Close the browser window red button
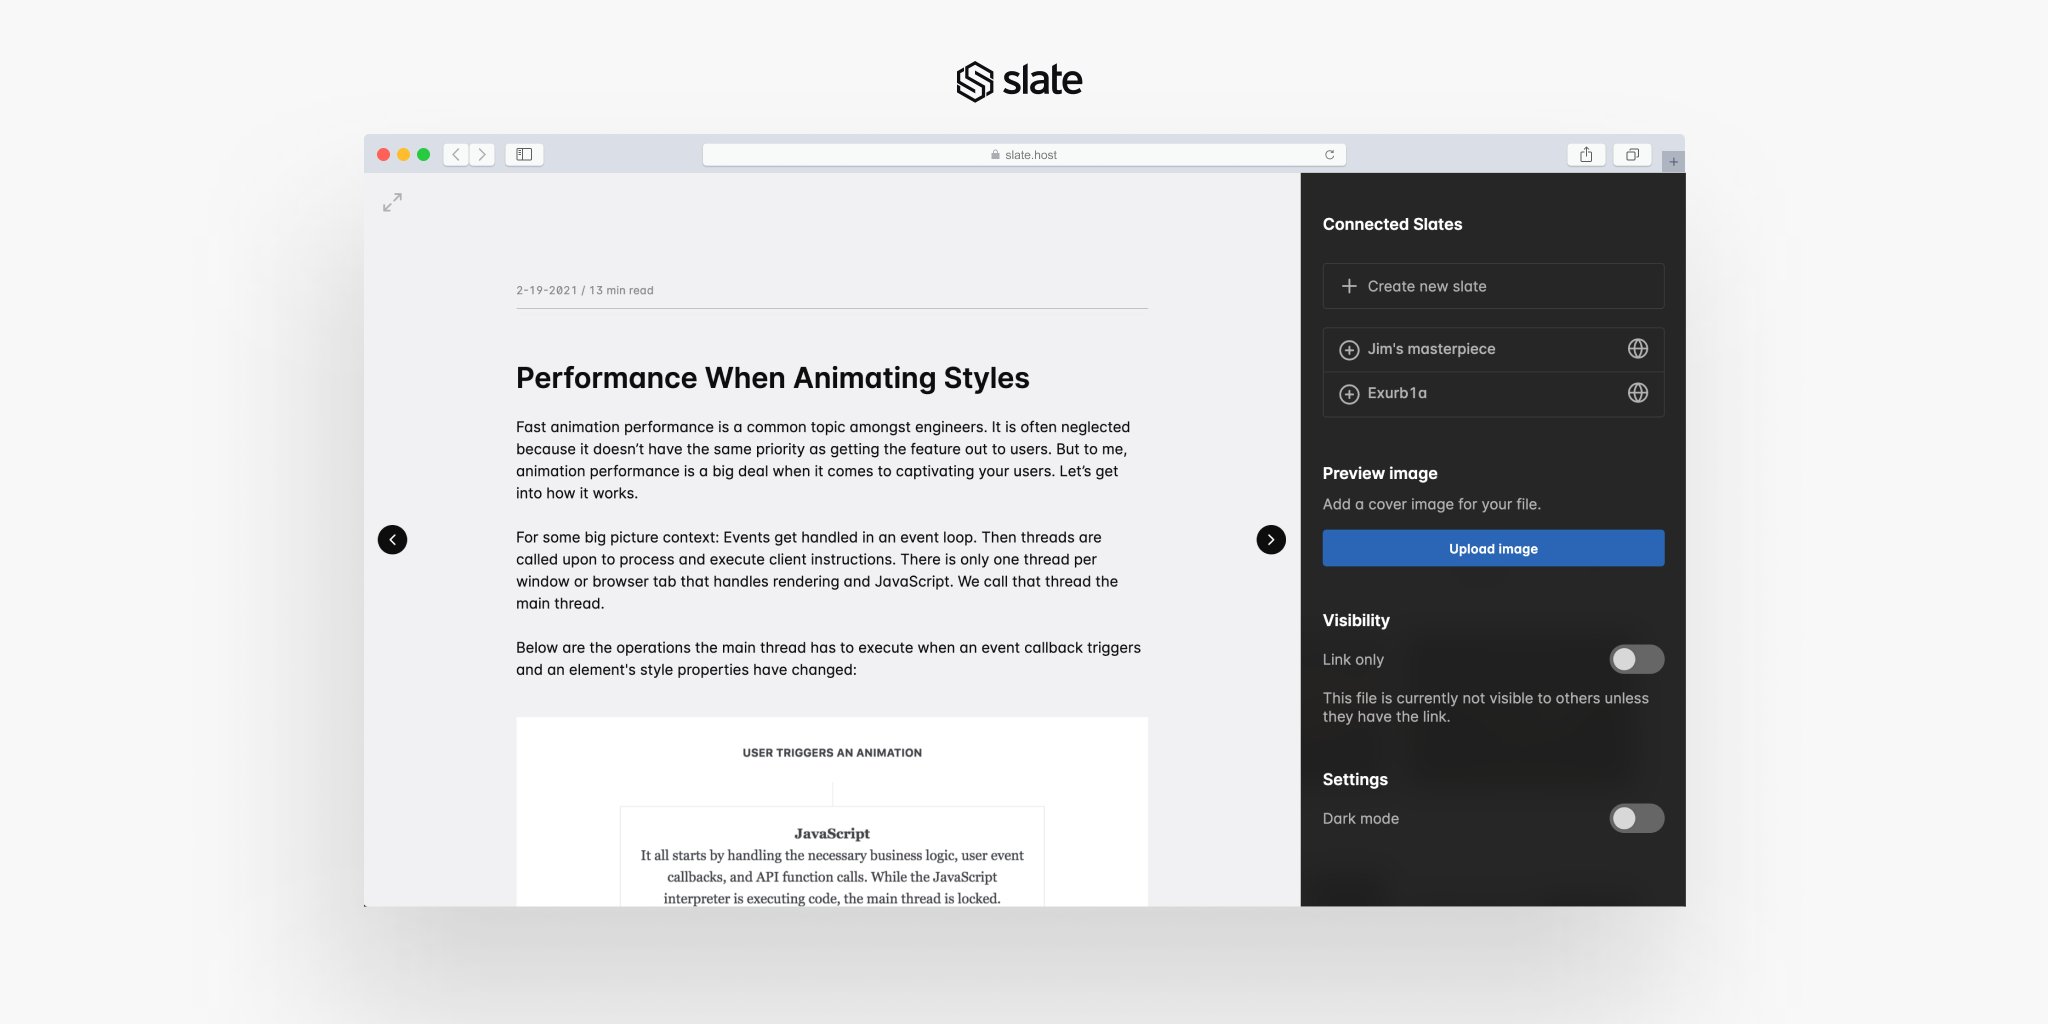This screenshot has width=2048, height=1024. [383, 154]
